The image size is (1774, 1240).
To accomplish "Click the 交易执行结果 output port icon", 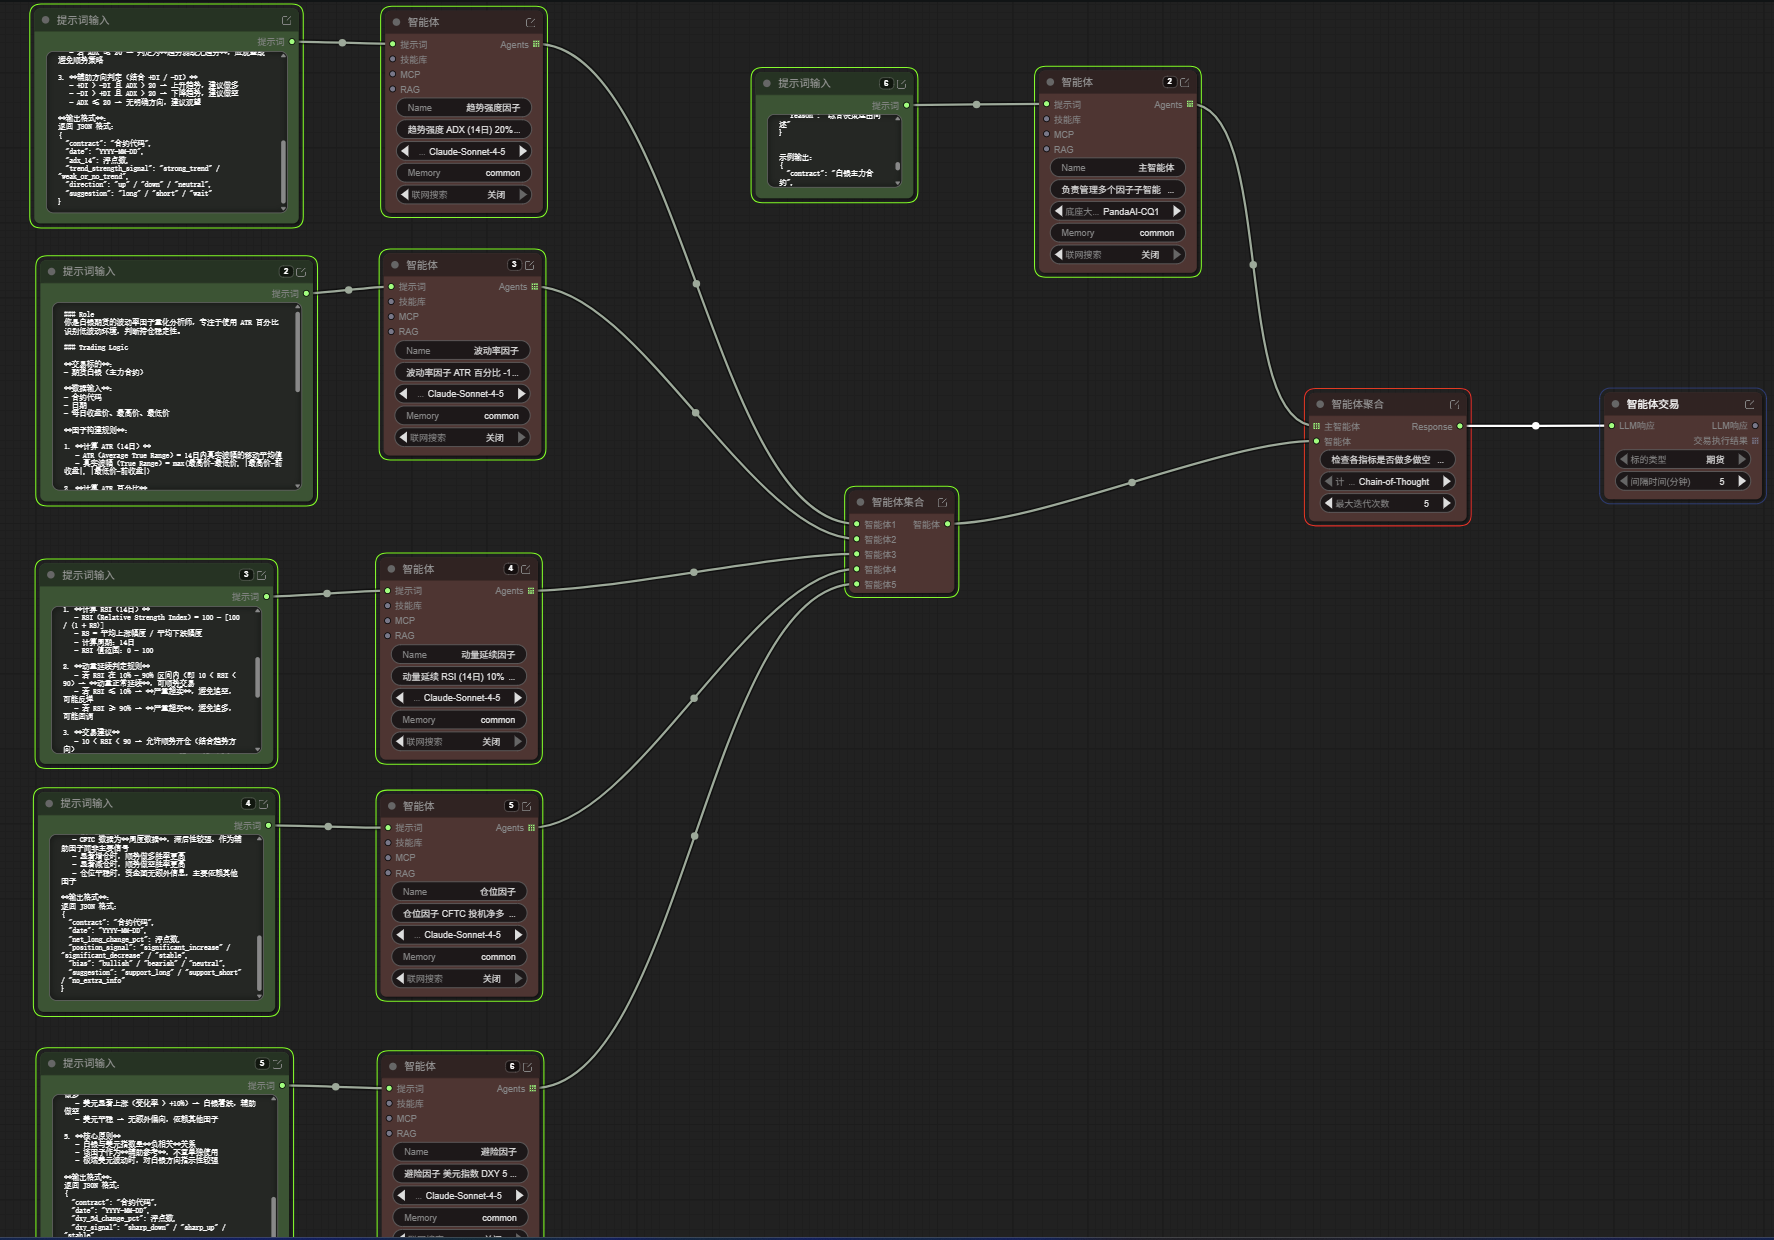I will [x=1755, y=441].
